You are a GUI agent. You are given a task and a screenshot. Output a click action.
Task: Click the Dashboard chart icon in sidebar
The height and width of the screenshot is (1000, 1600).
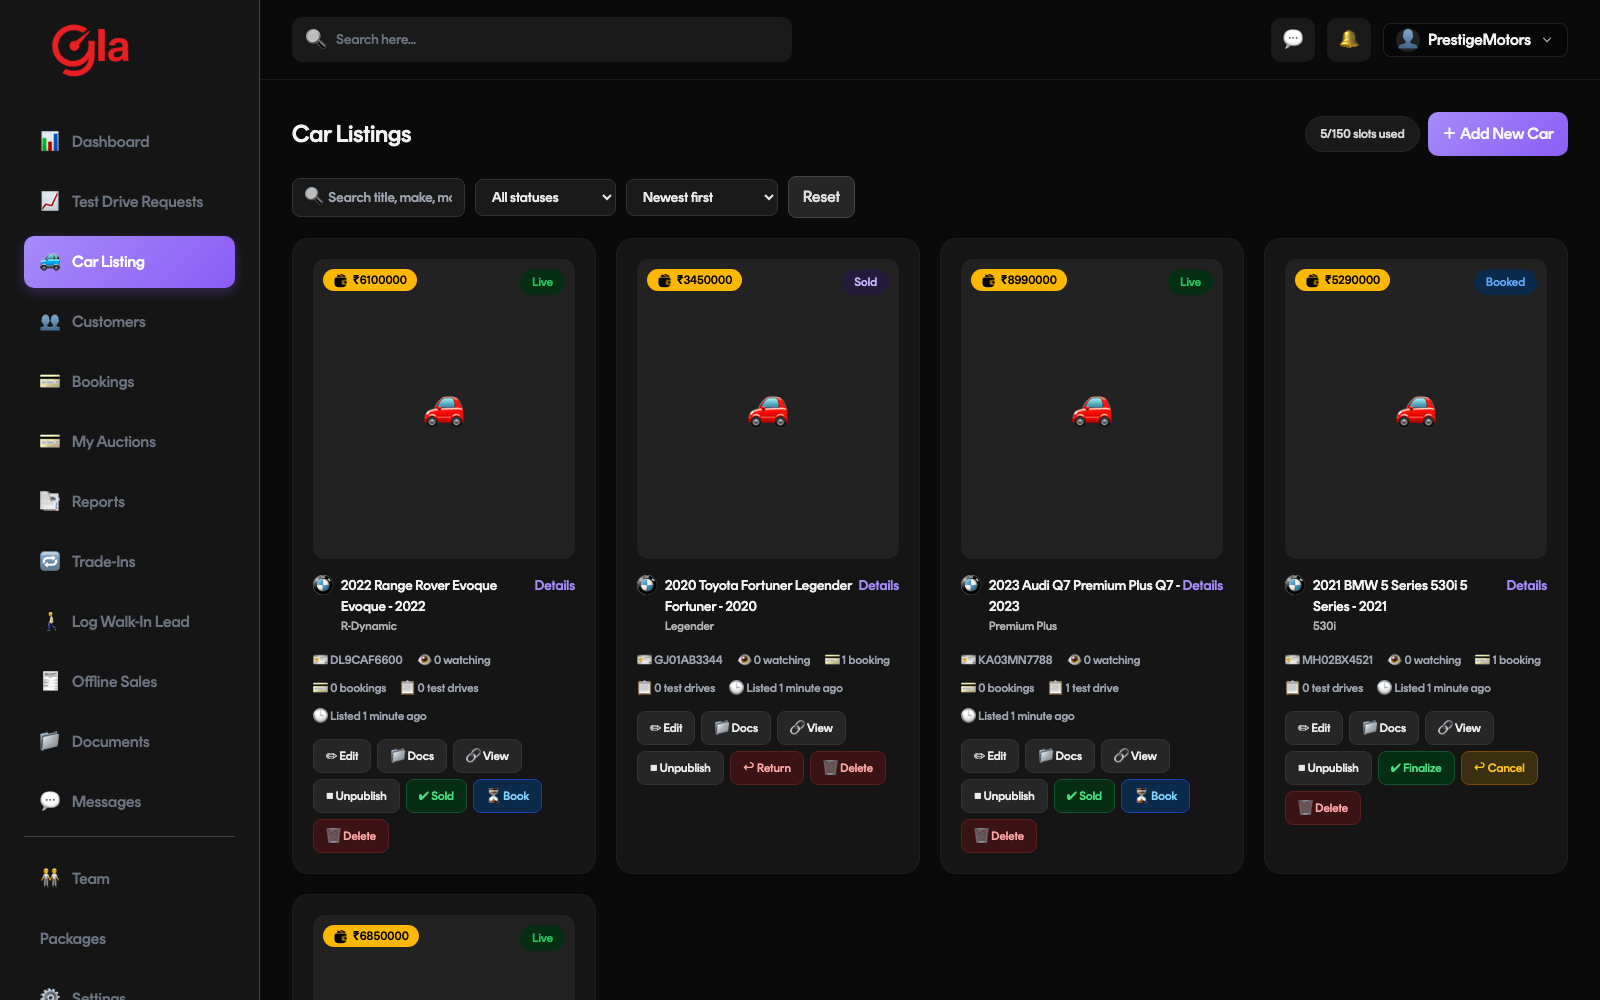pyautogui.click(x=50, y=142)
